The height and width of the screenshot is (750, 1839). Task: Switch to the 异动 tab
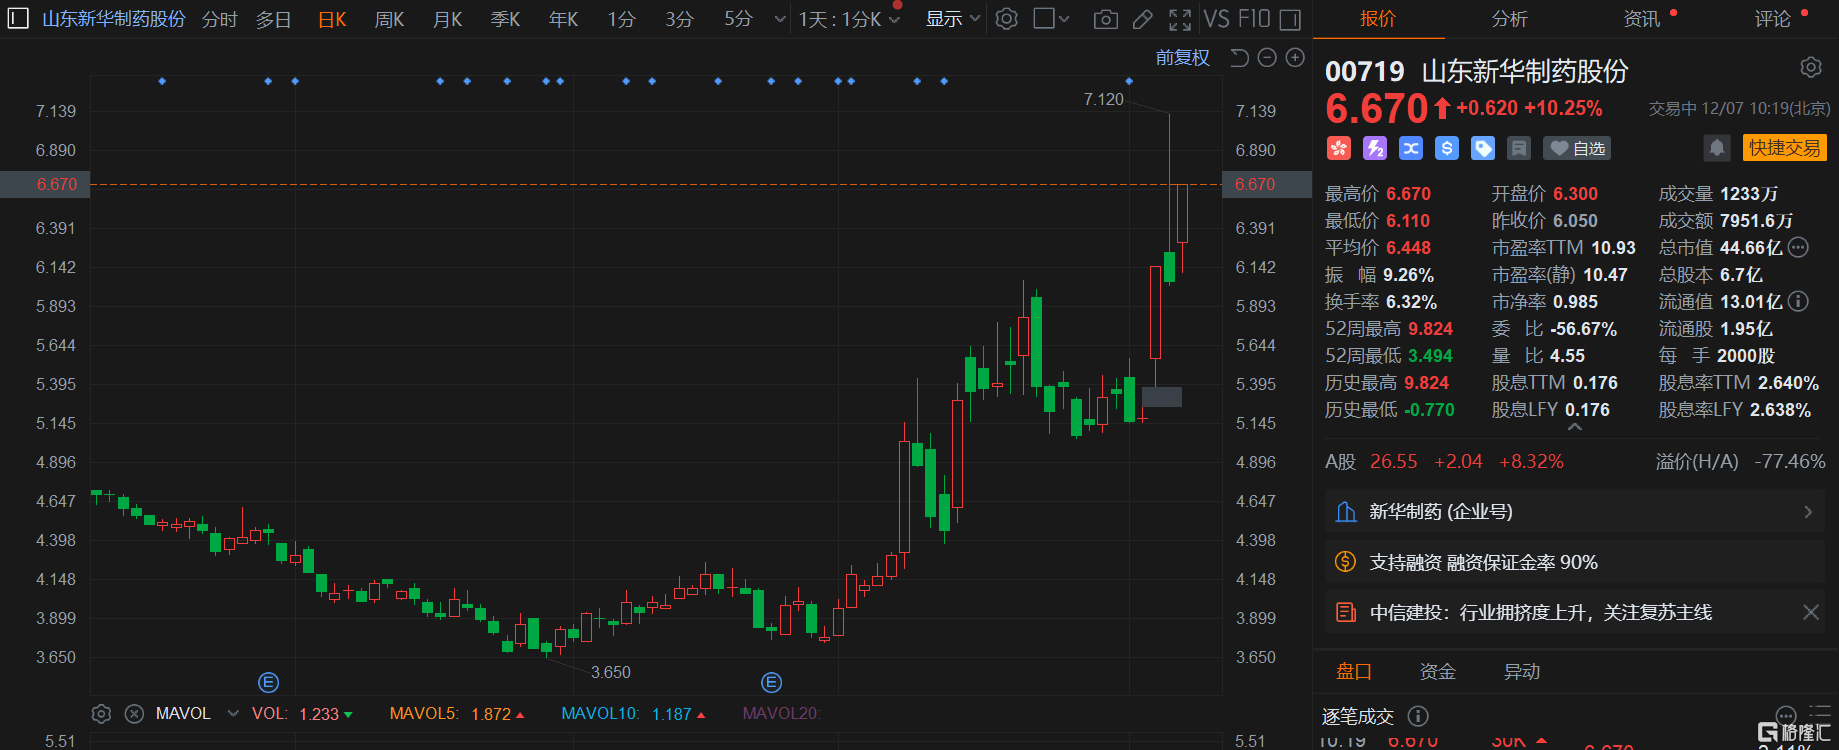click(x=1522, y=672)
